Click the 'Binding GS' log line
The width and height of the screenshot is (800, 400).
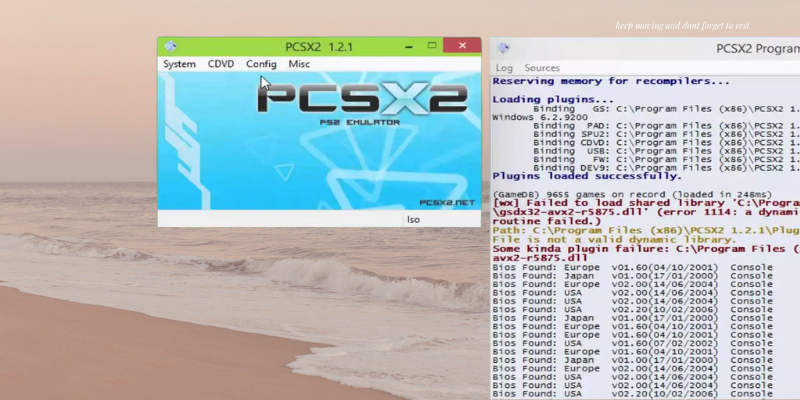point(666,108)
